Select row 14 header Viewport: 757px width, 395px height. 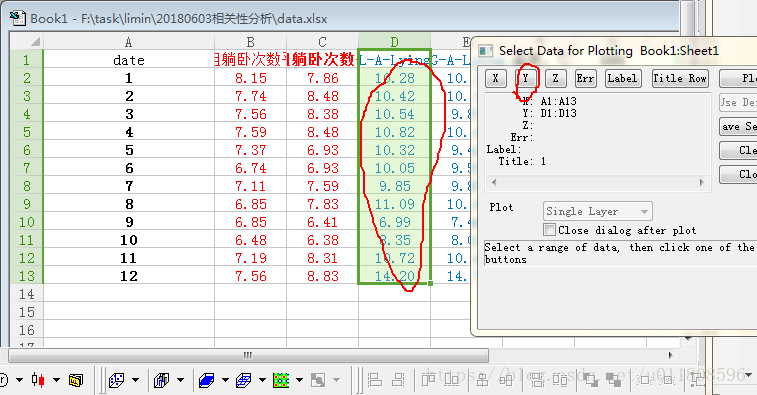[x=26, y=294]
